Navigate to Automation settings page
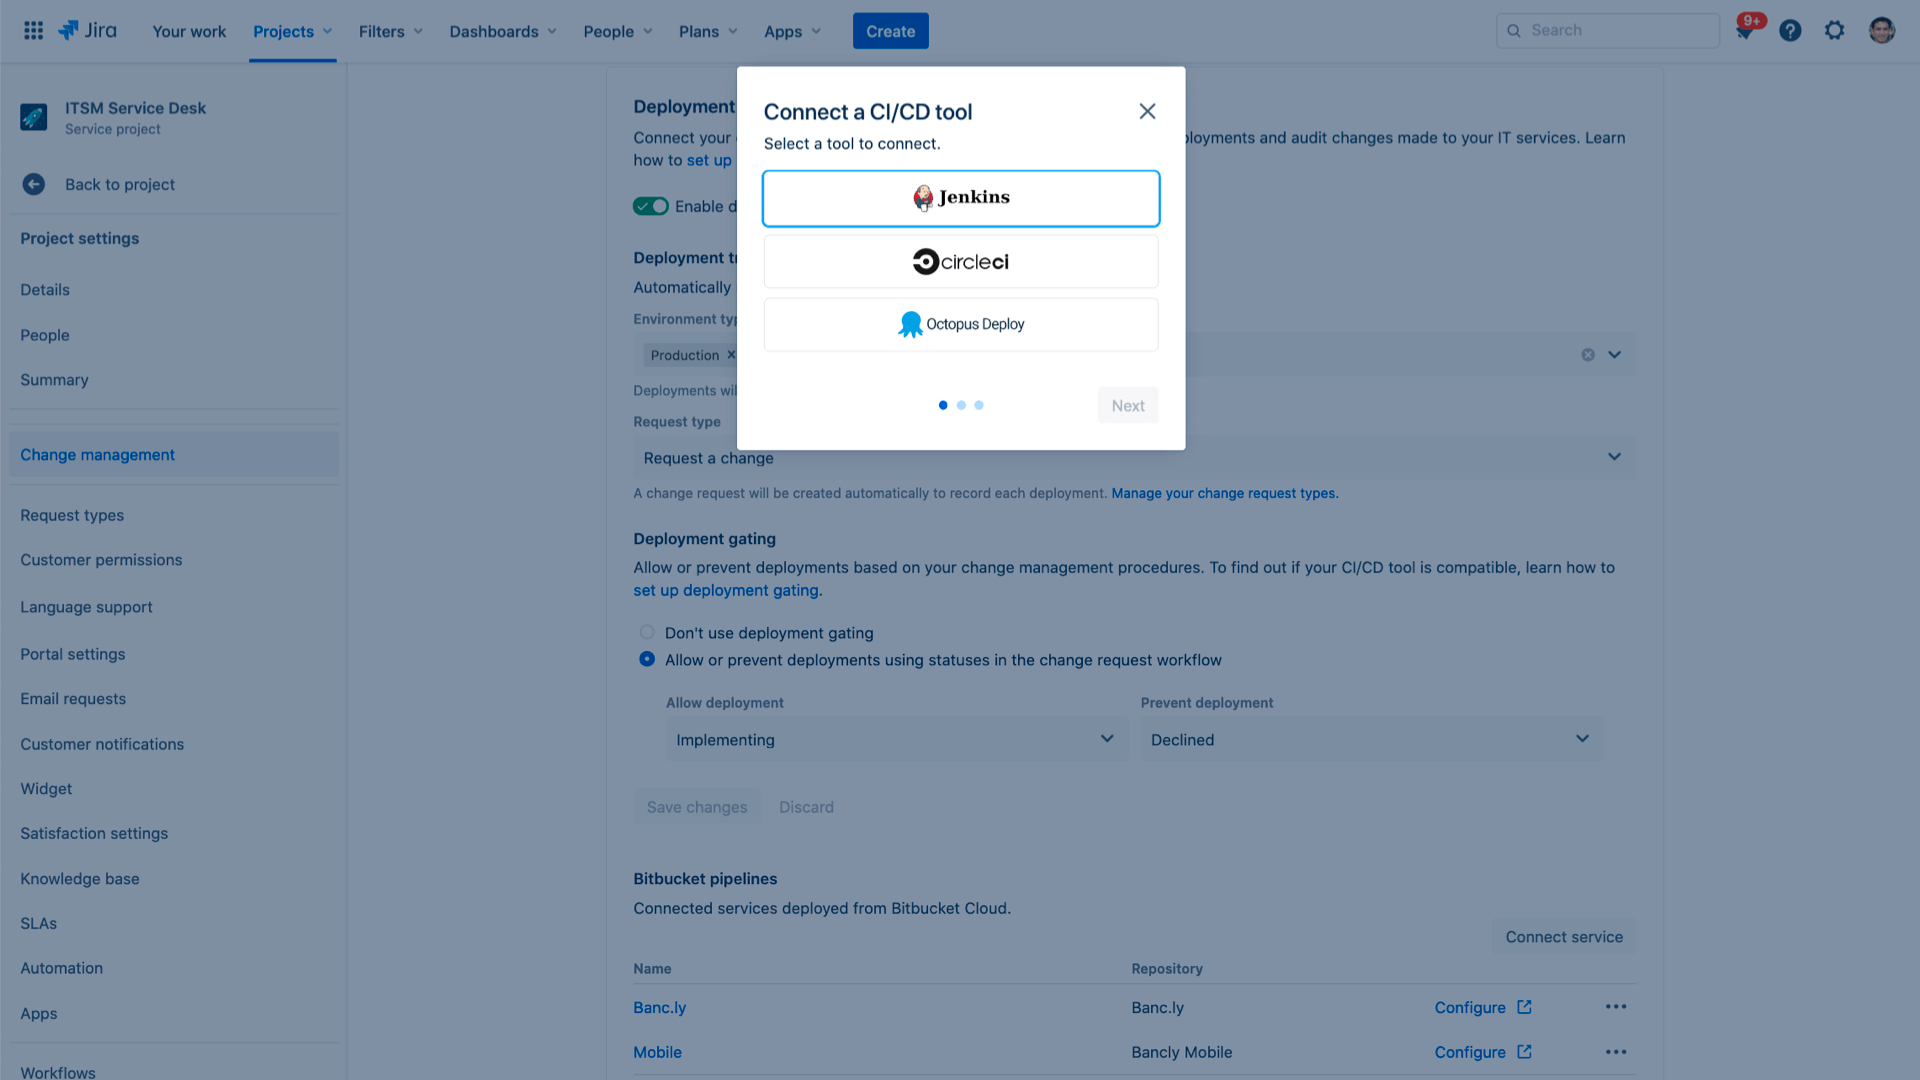Screen dimensions: 1920x1080 click(62, 967)
